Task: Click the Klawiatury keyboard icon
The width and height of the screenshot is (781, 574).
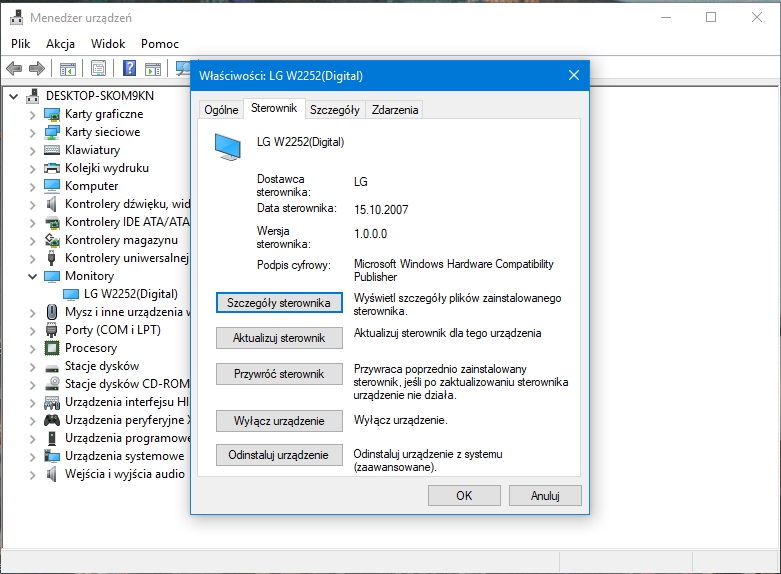Action: (x=52, y=150)
